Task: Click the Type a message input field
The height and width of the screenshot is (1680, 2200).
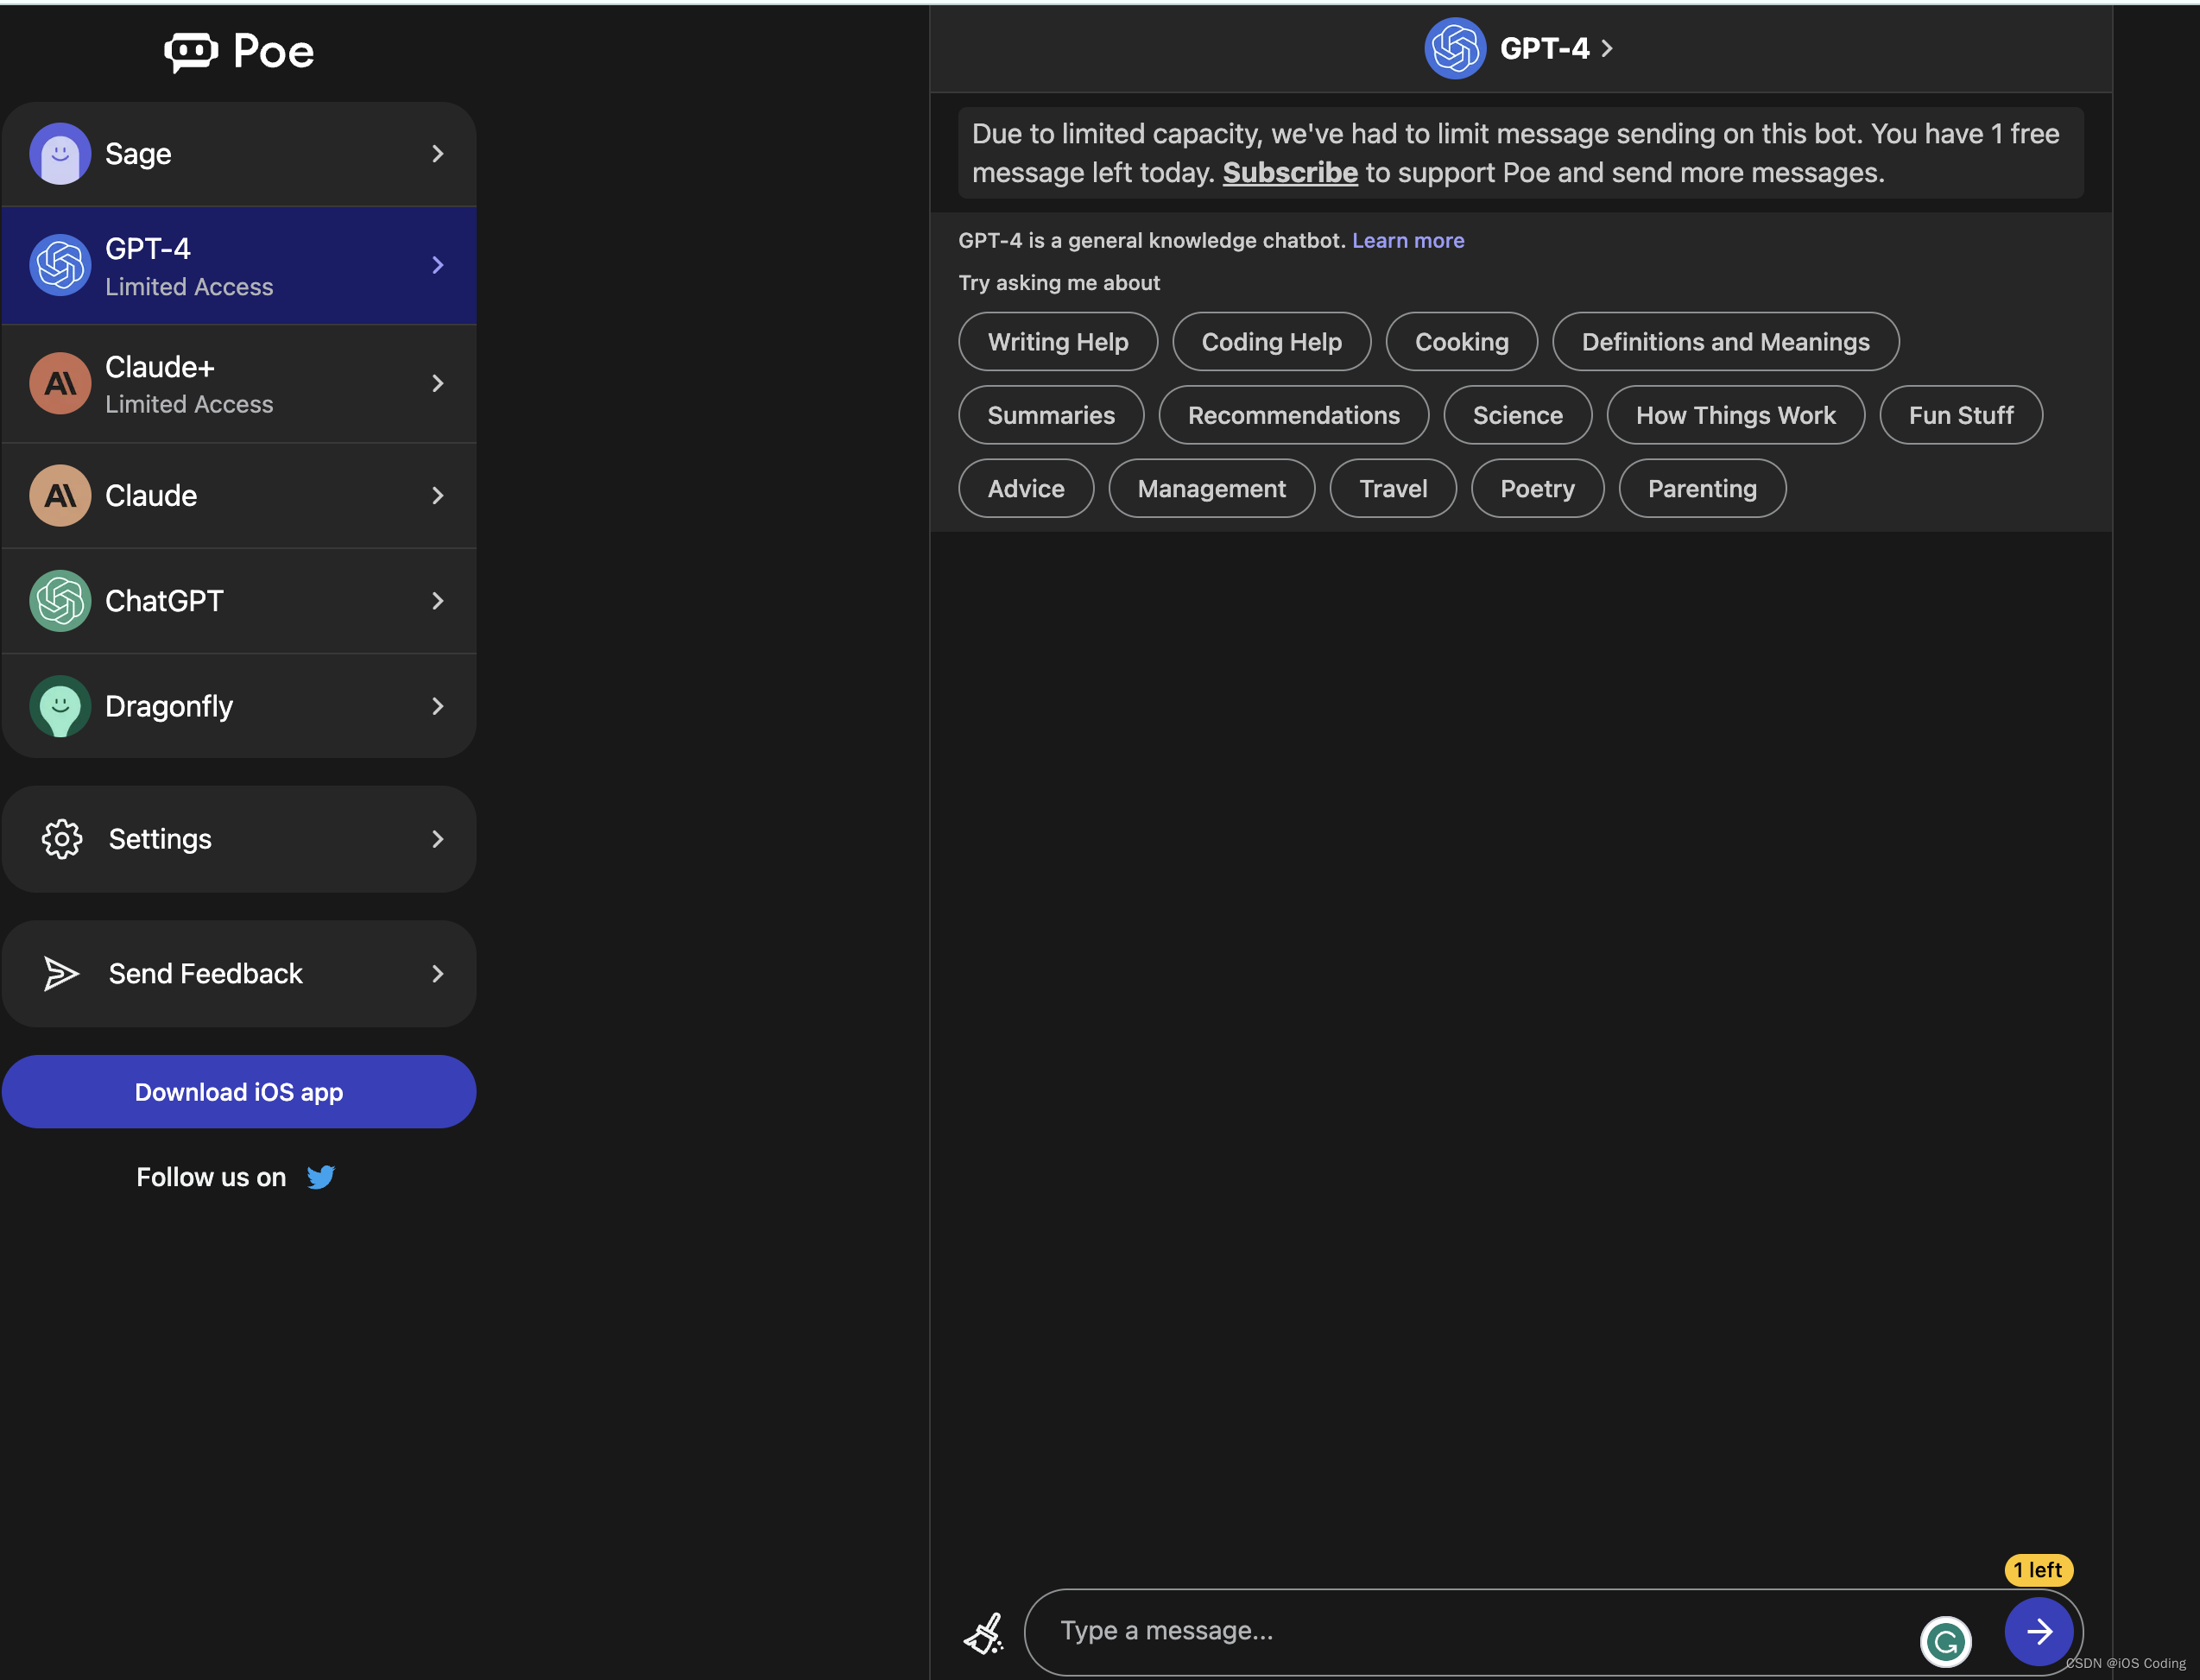Action: pyautogui.click(x=1470, y=1631)
